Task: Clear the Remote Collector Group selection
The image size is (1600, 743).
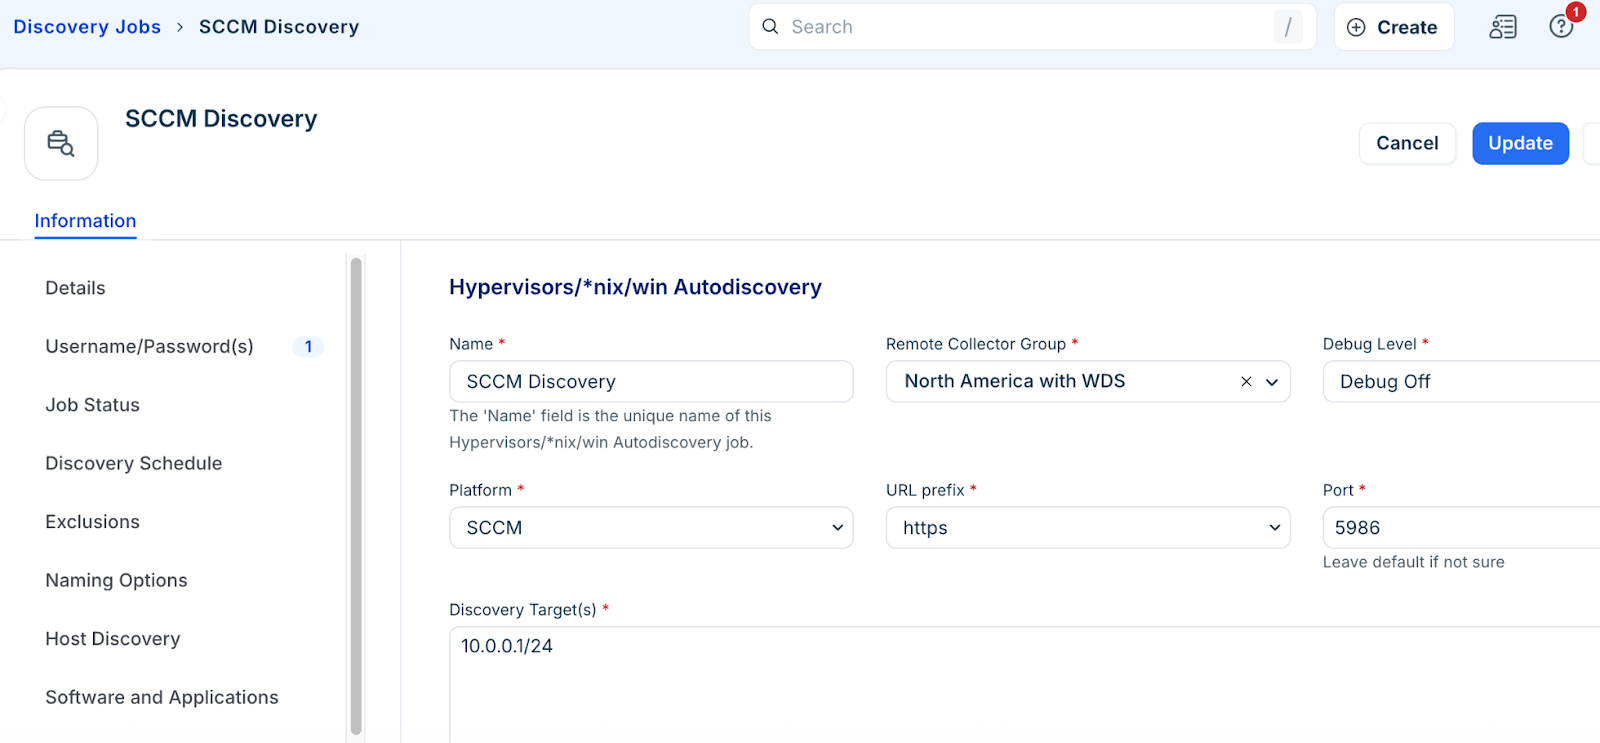Action: pos(1246,382)
